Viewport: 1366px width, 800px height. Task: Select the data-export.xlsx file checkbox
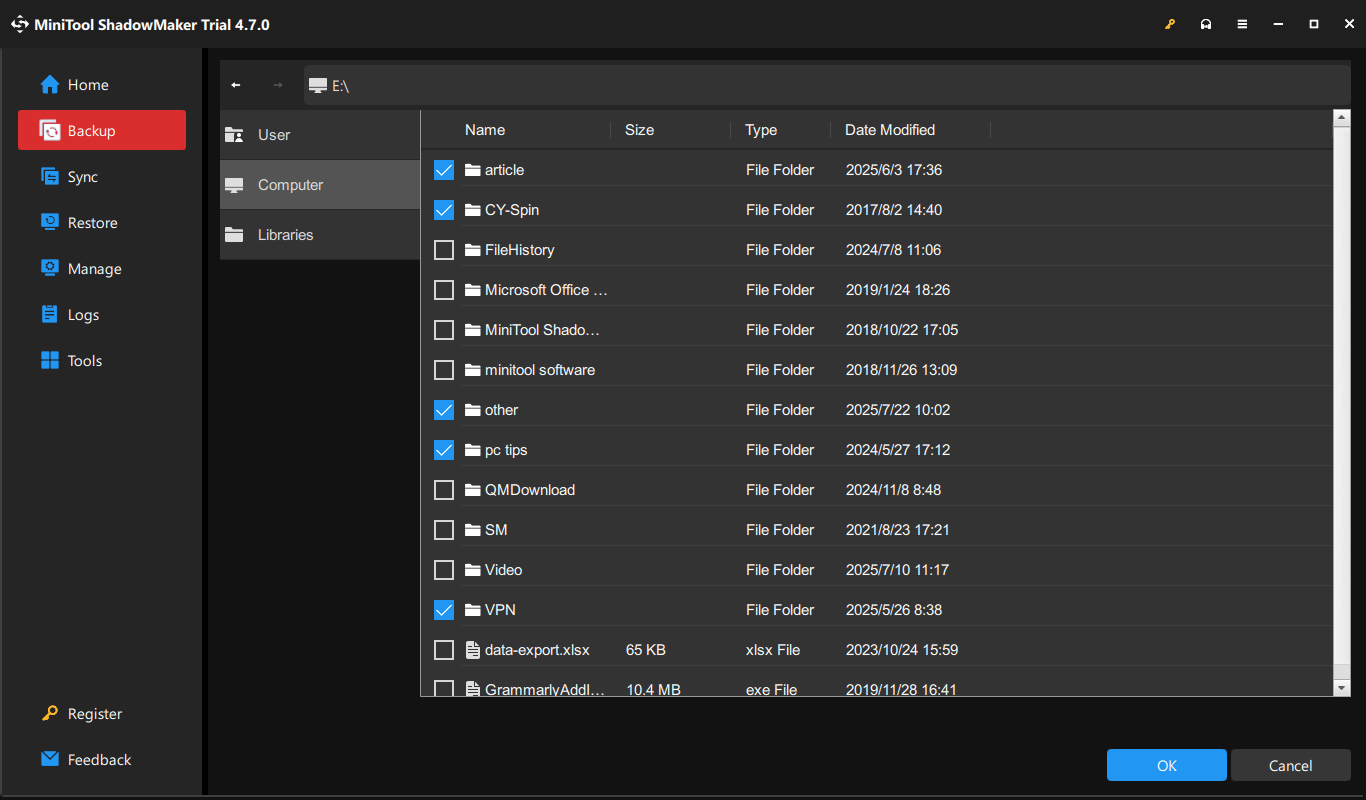click(444, 649)
